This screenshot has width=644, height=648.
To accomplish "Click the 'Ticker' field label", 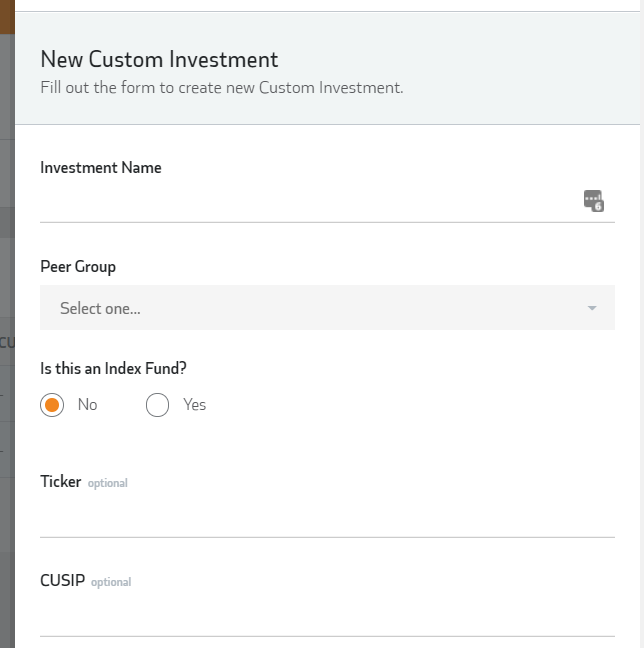I will 60,482.
